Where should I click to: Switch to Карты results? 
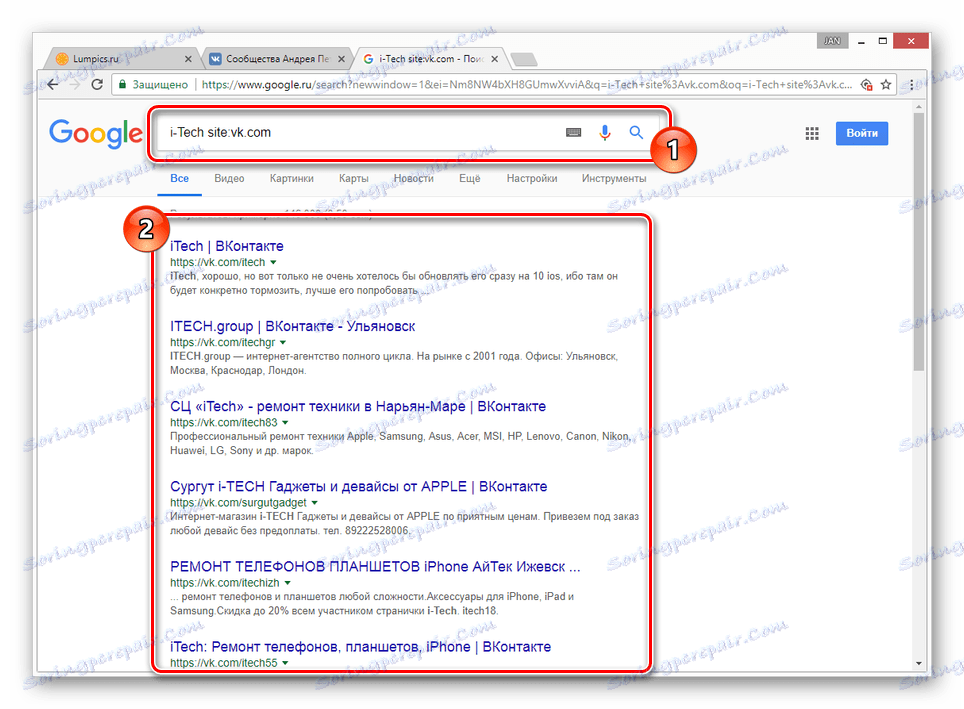pyautogui.click(x=354, y=178)
